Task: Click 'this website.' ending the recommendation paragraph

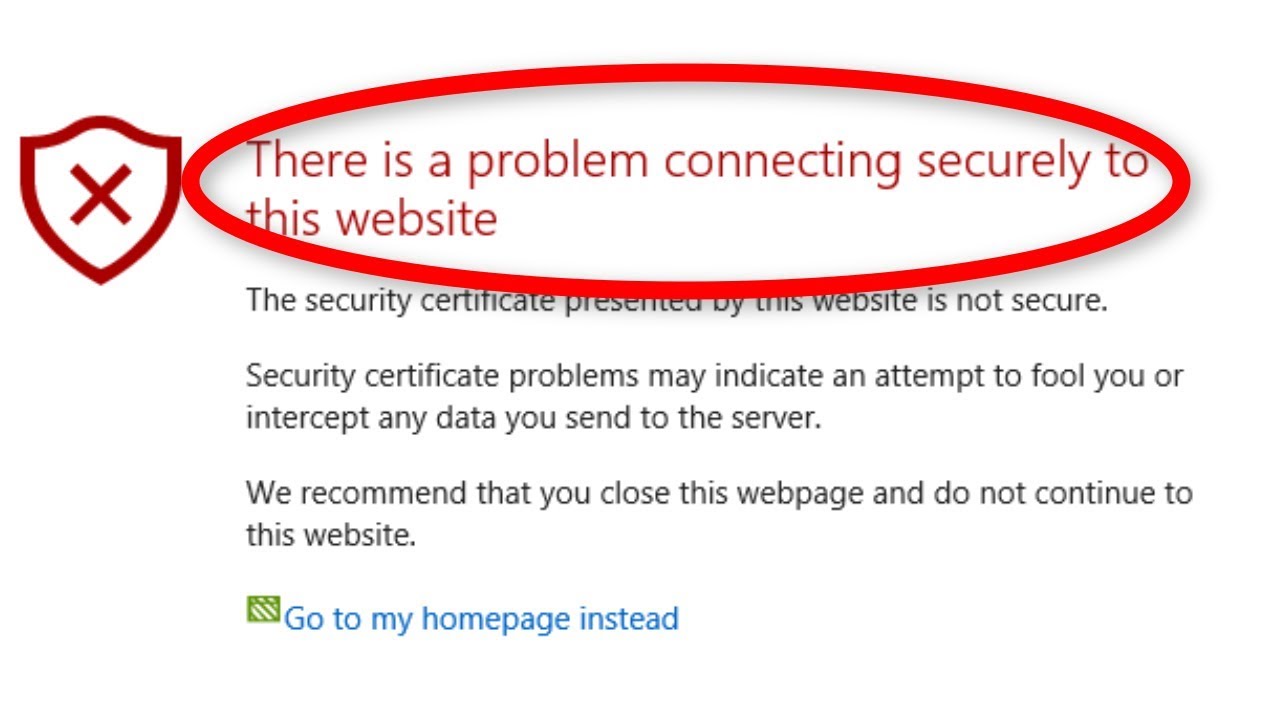Action: coord(331,535)
